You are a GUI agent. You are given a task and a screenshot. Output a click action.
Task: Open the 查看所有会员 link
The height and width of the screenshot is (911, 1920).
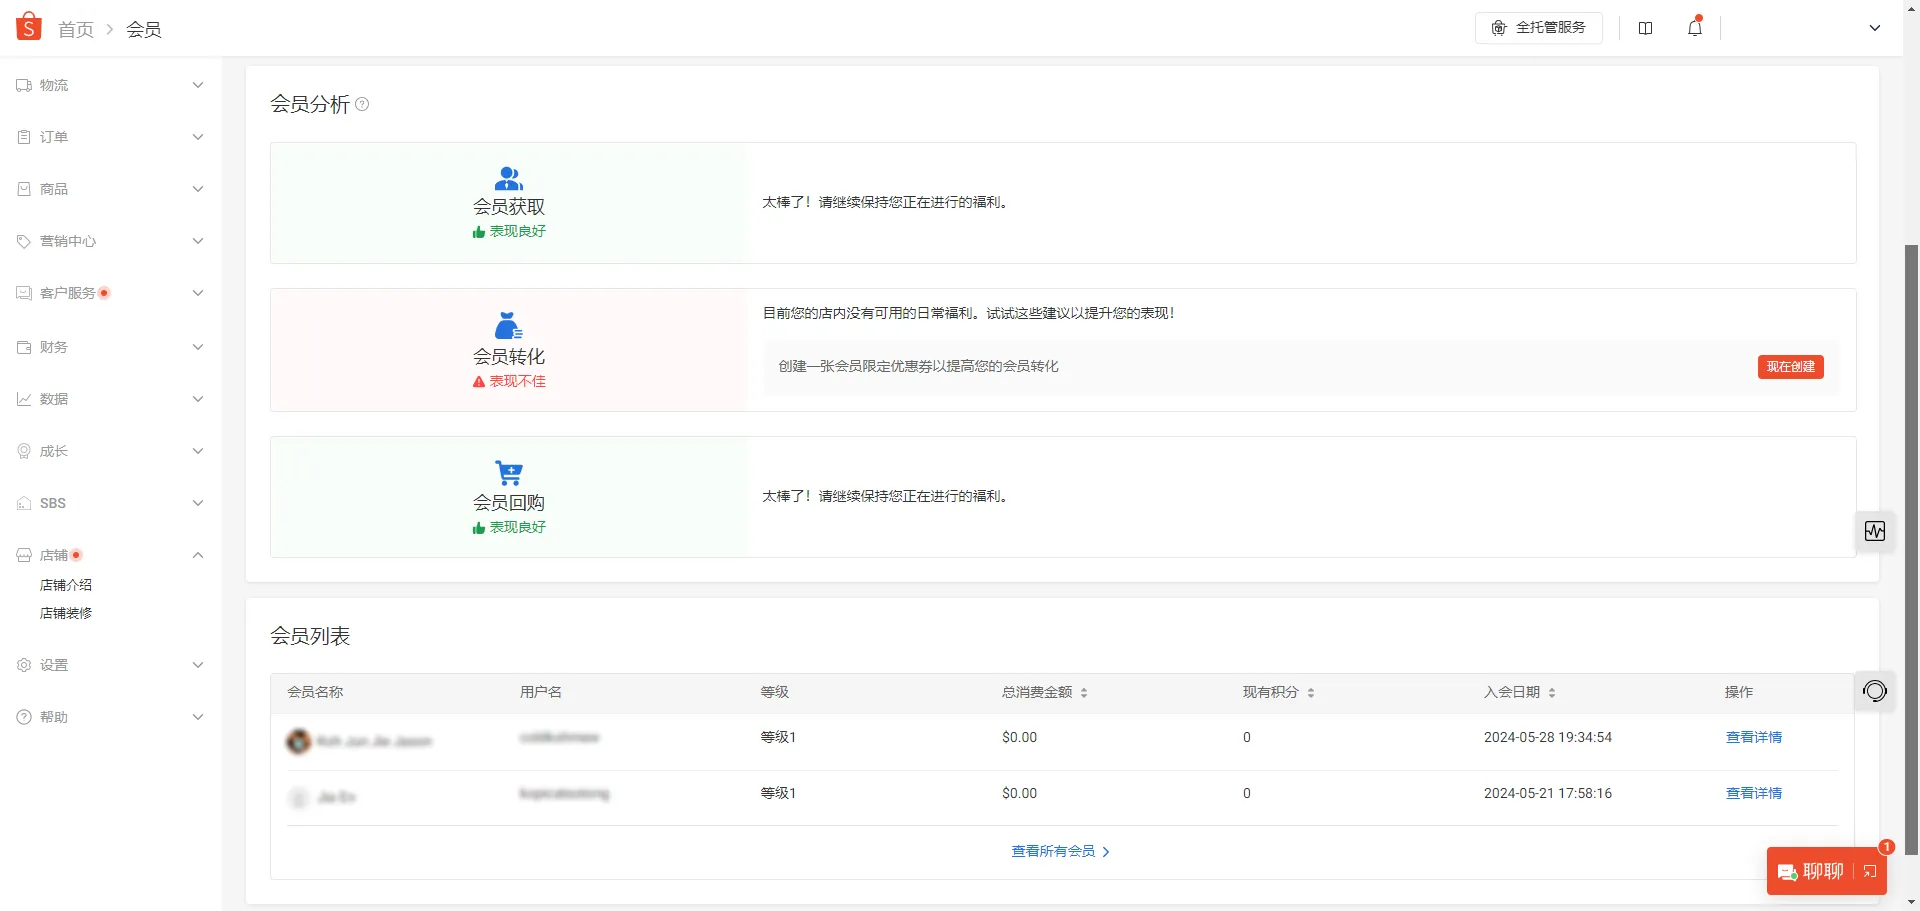coord(1052,851)
